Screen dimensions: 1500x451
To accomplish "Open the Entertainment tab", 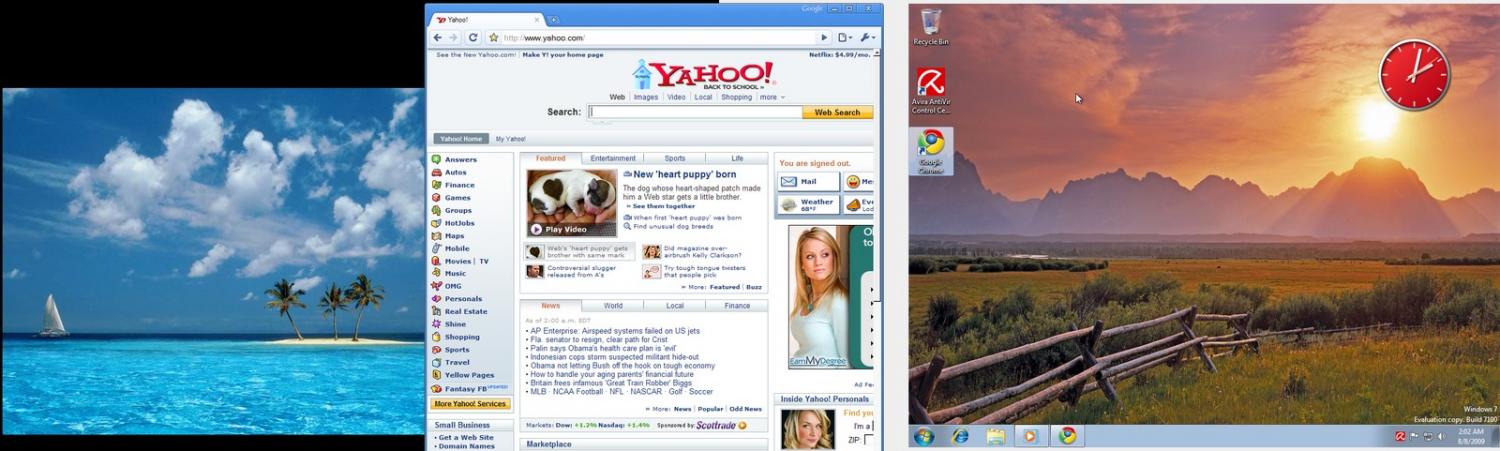I will 613,158.
